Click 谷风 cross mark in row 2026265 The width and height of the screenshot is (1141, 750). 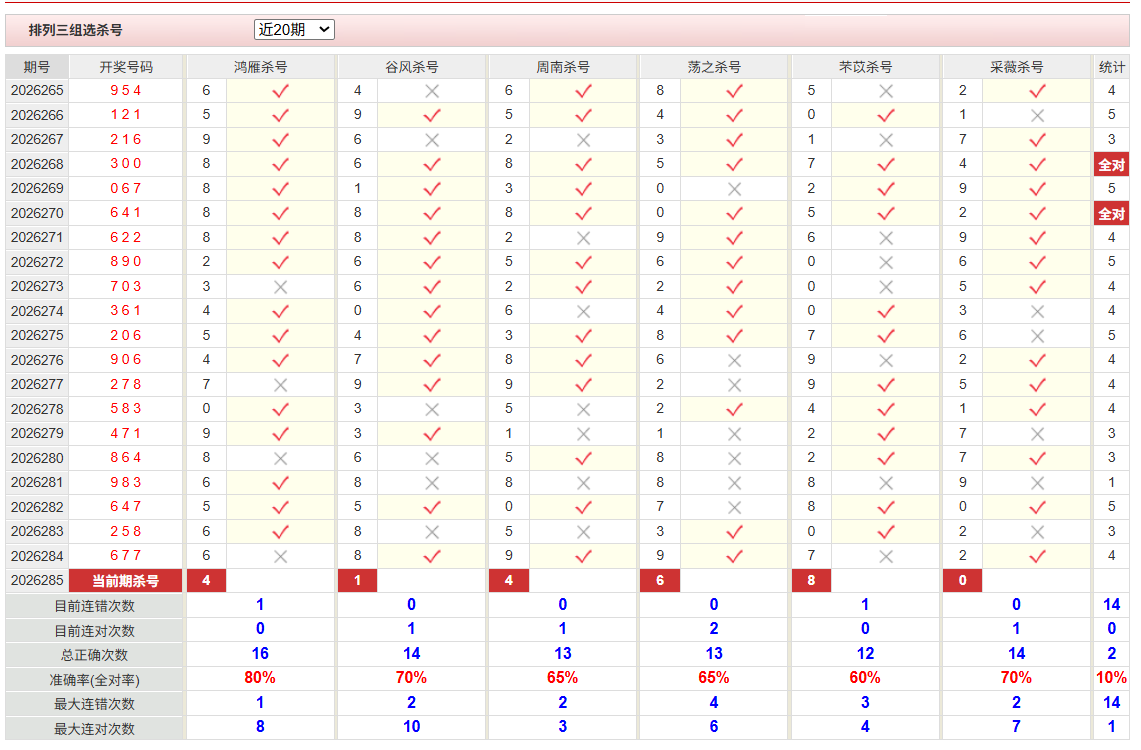432,91
